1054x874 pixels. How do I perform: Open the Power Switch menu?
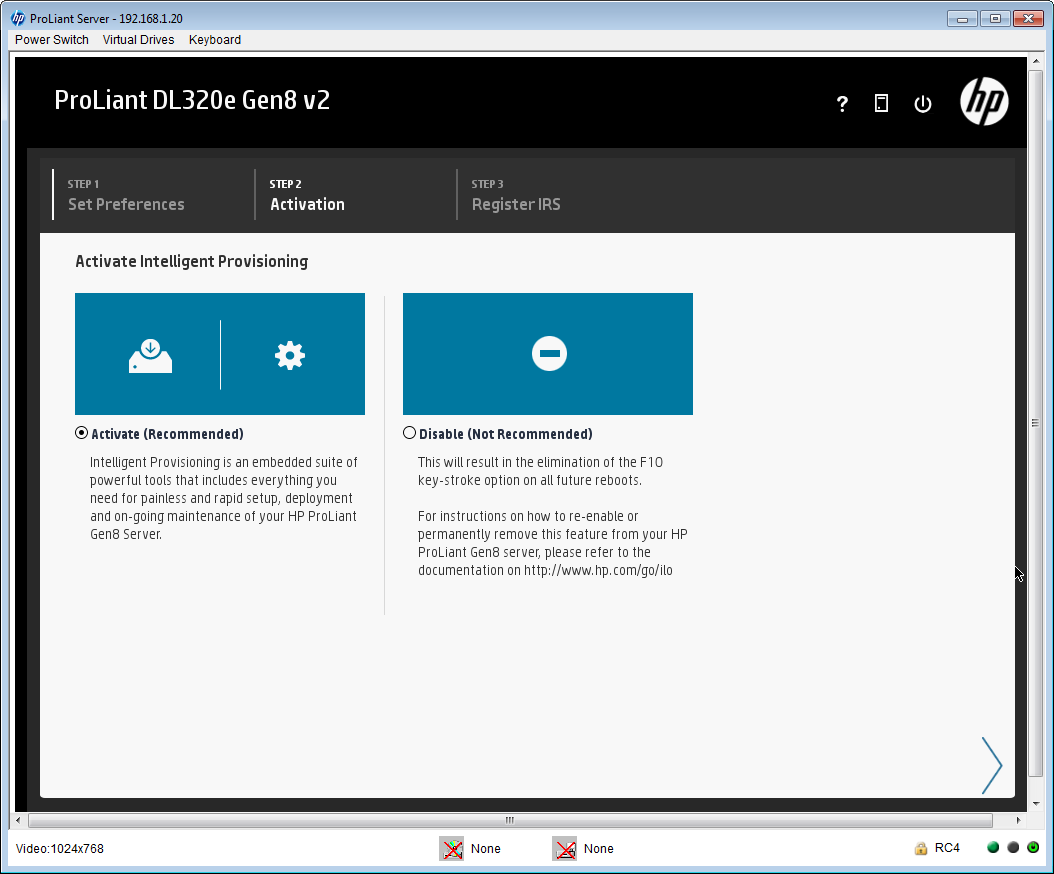tap(52, 40)
